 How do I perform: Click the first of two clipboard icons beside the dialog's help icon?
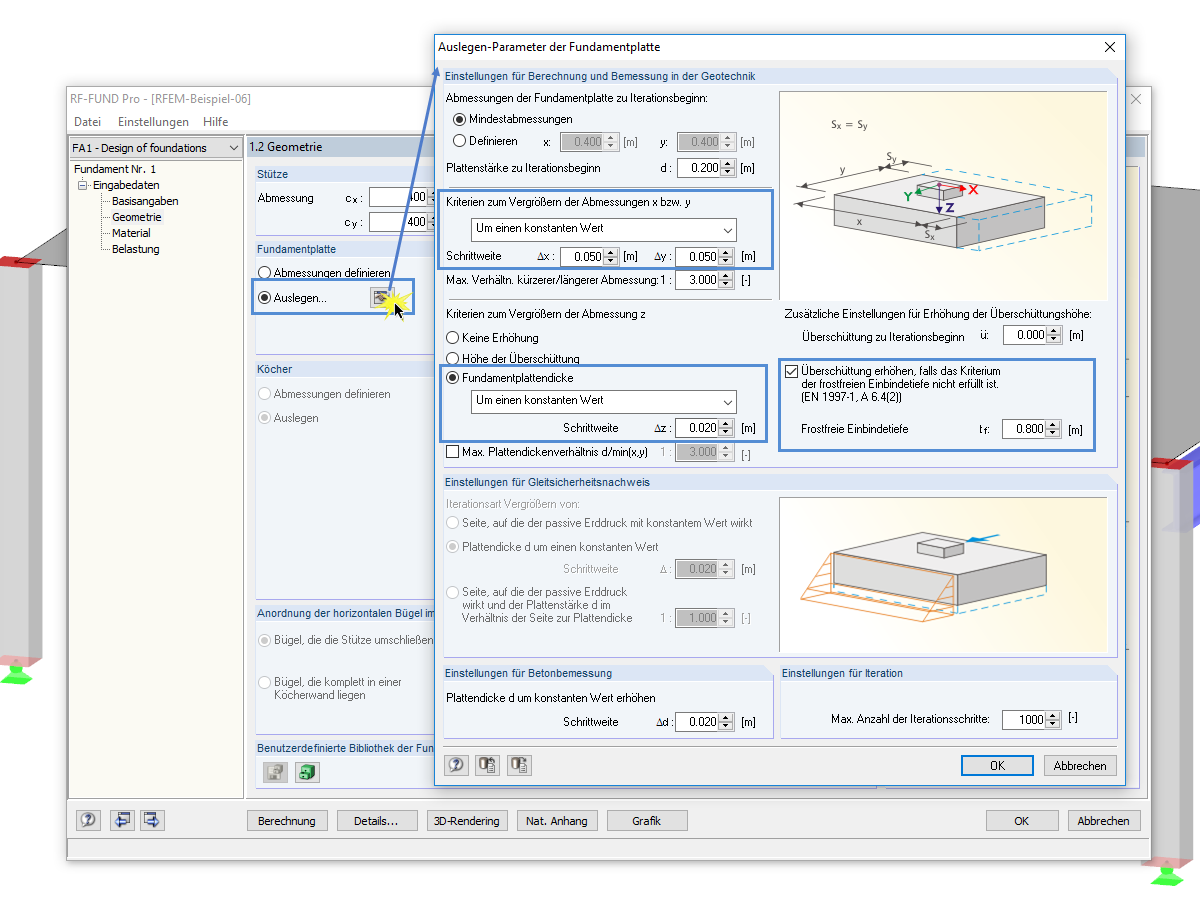click(x=488, y=765)
